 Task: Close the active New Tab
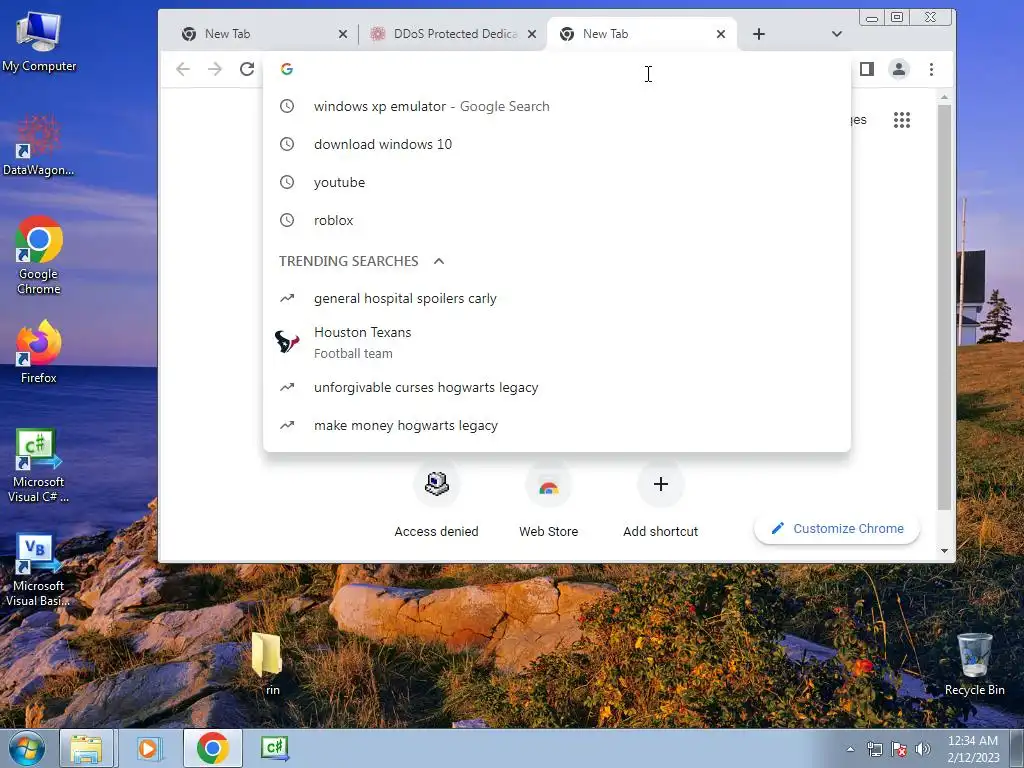(721, 34)
